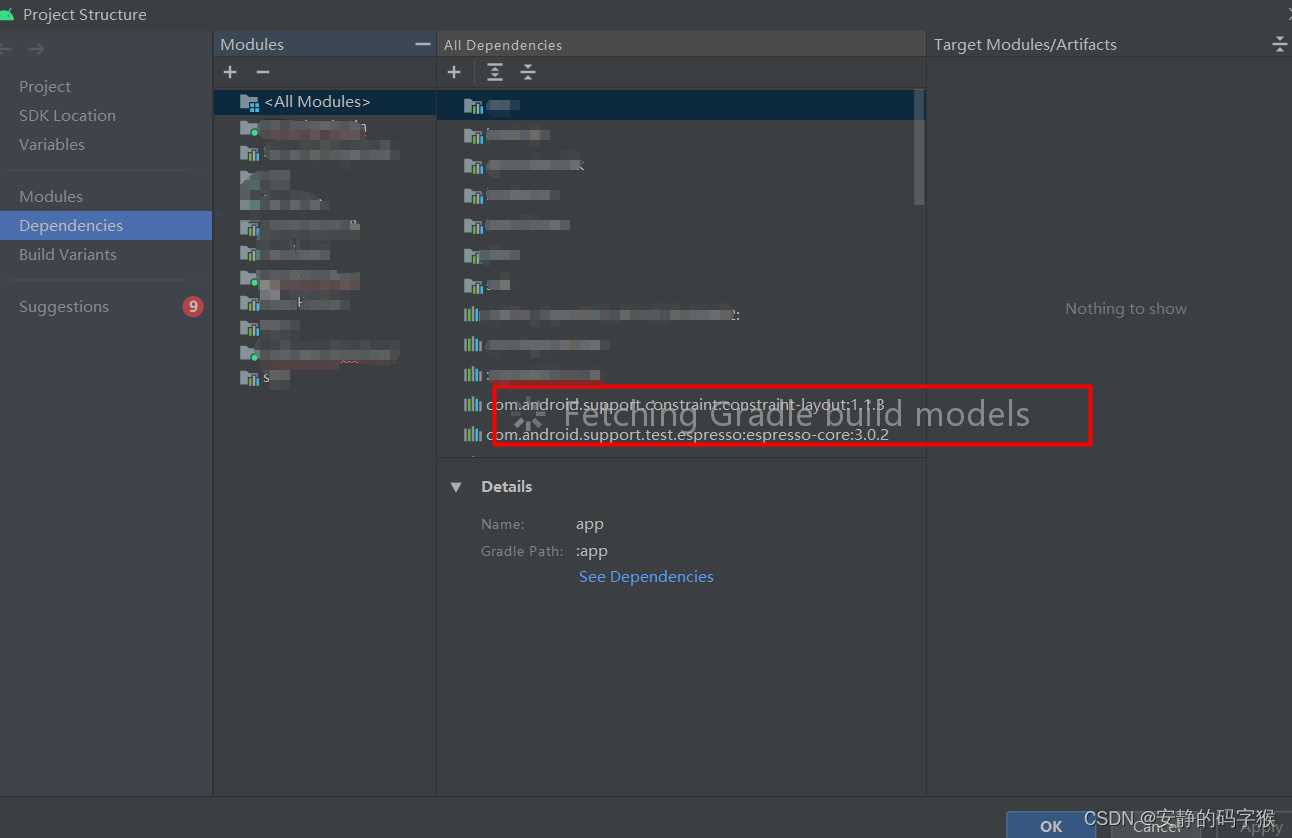Screen dimensions: 1292x838
Task: Open the Project settings page
Action: click(x=45, y=87)
